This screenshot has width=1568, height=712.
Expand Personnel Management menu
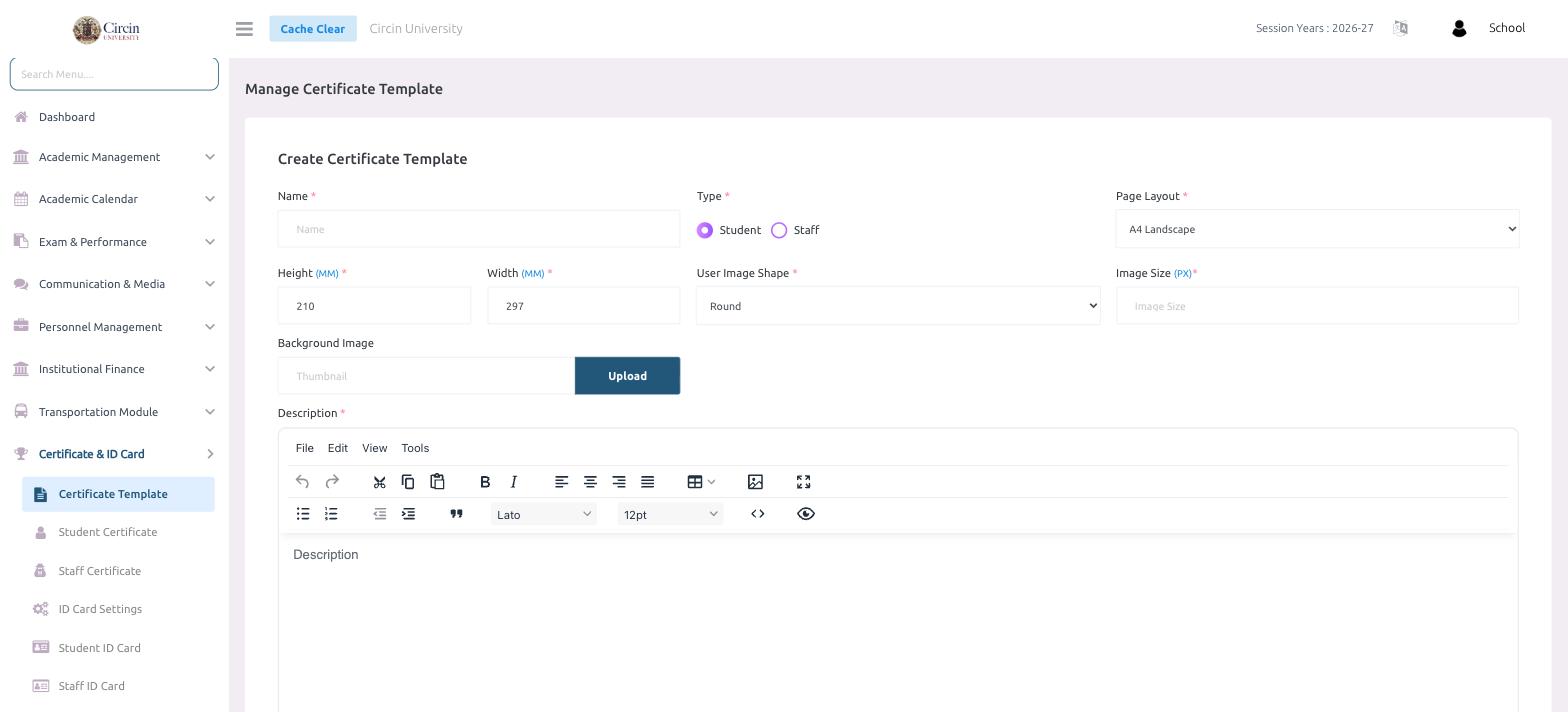(114, 327)
